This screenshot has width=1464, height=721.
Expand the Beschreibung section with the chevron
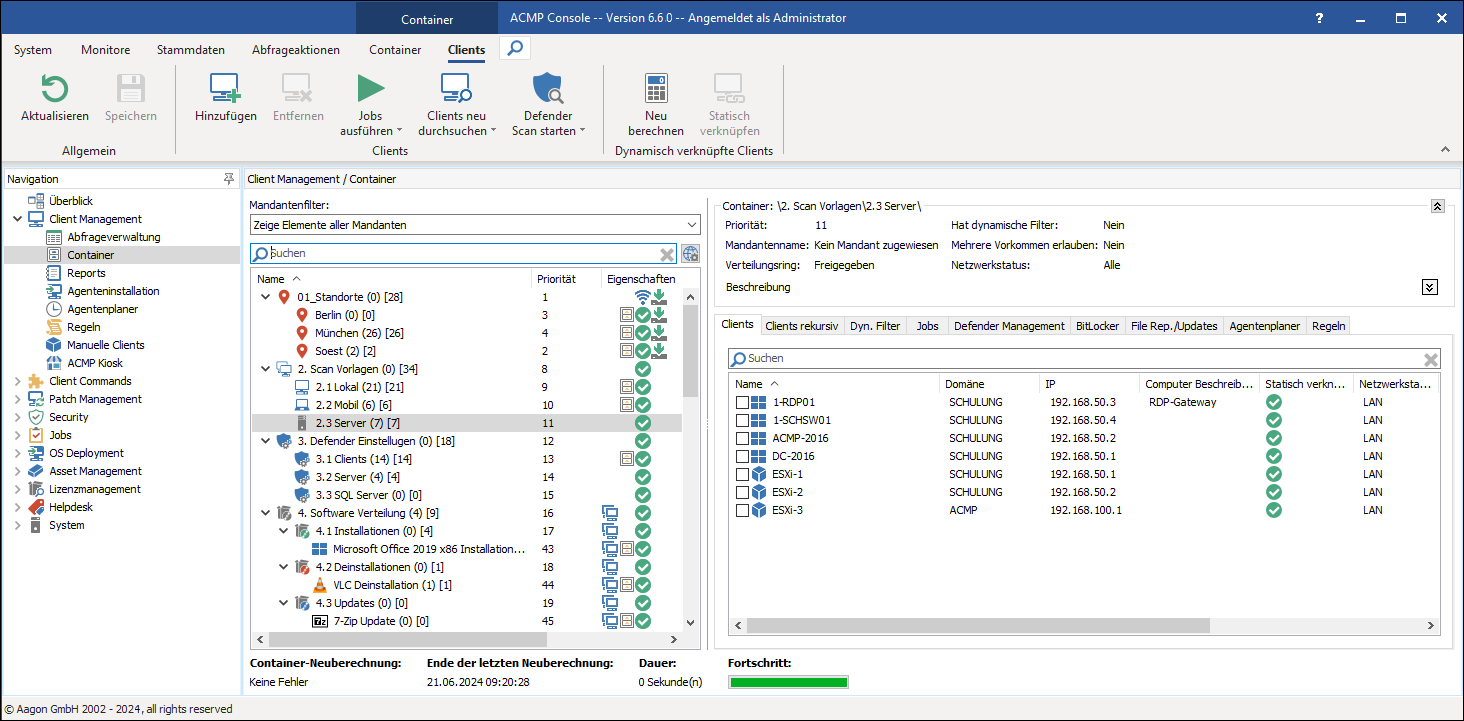click(1430, 287)
